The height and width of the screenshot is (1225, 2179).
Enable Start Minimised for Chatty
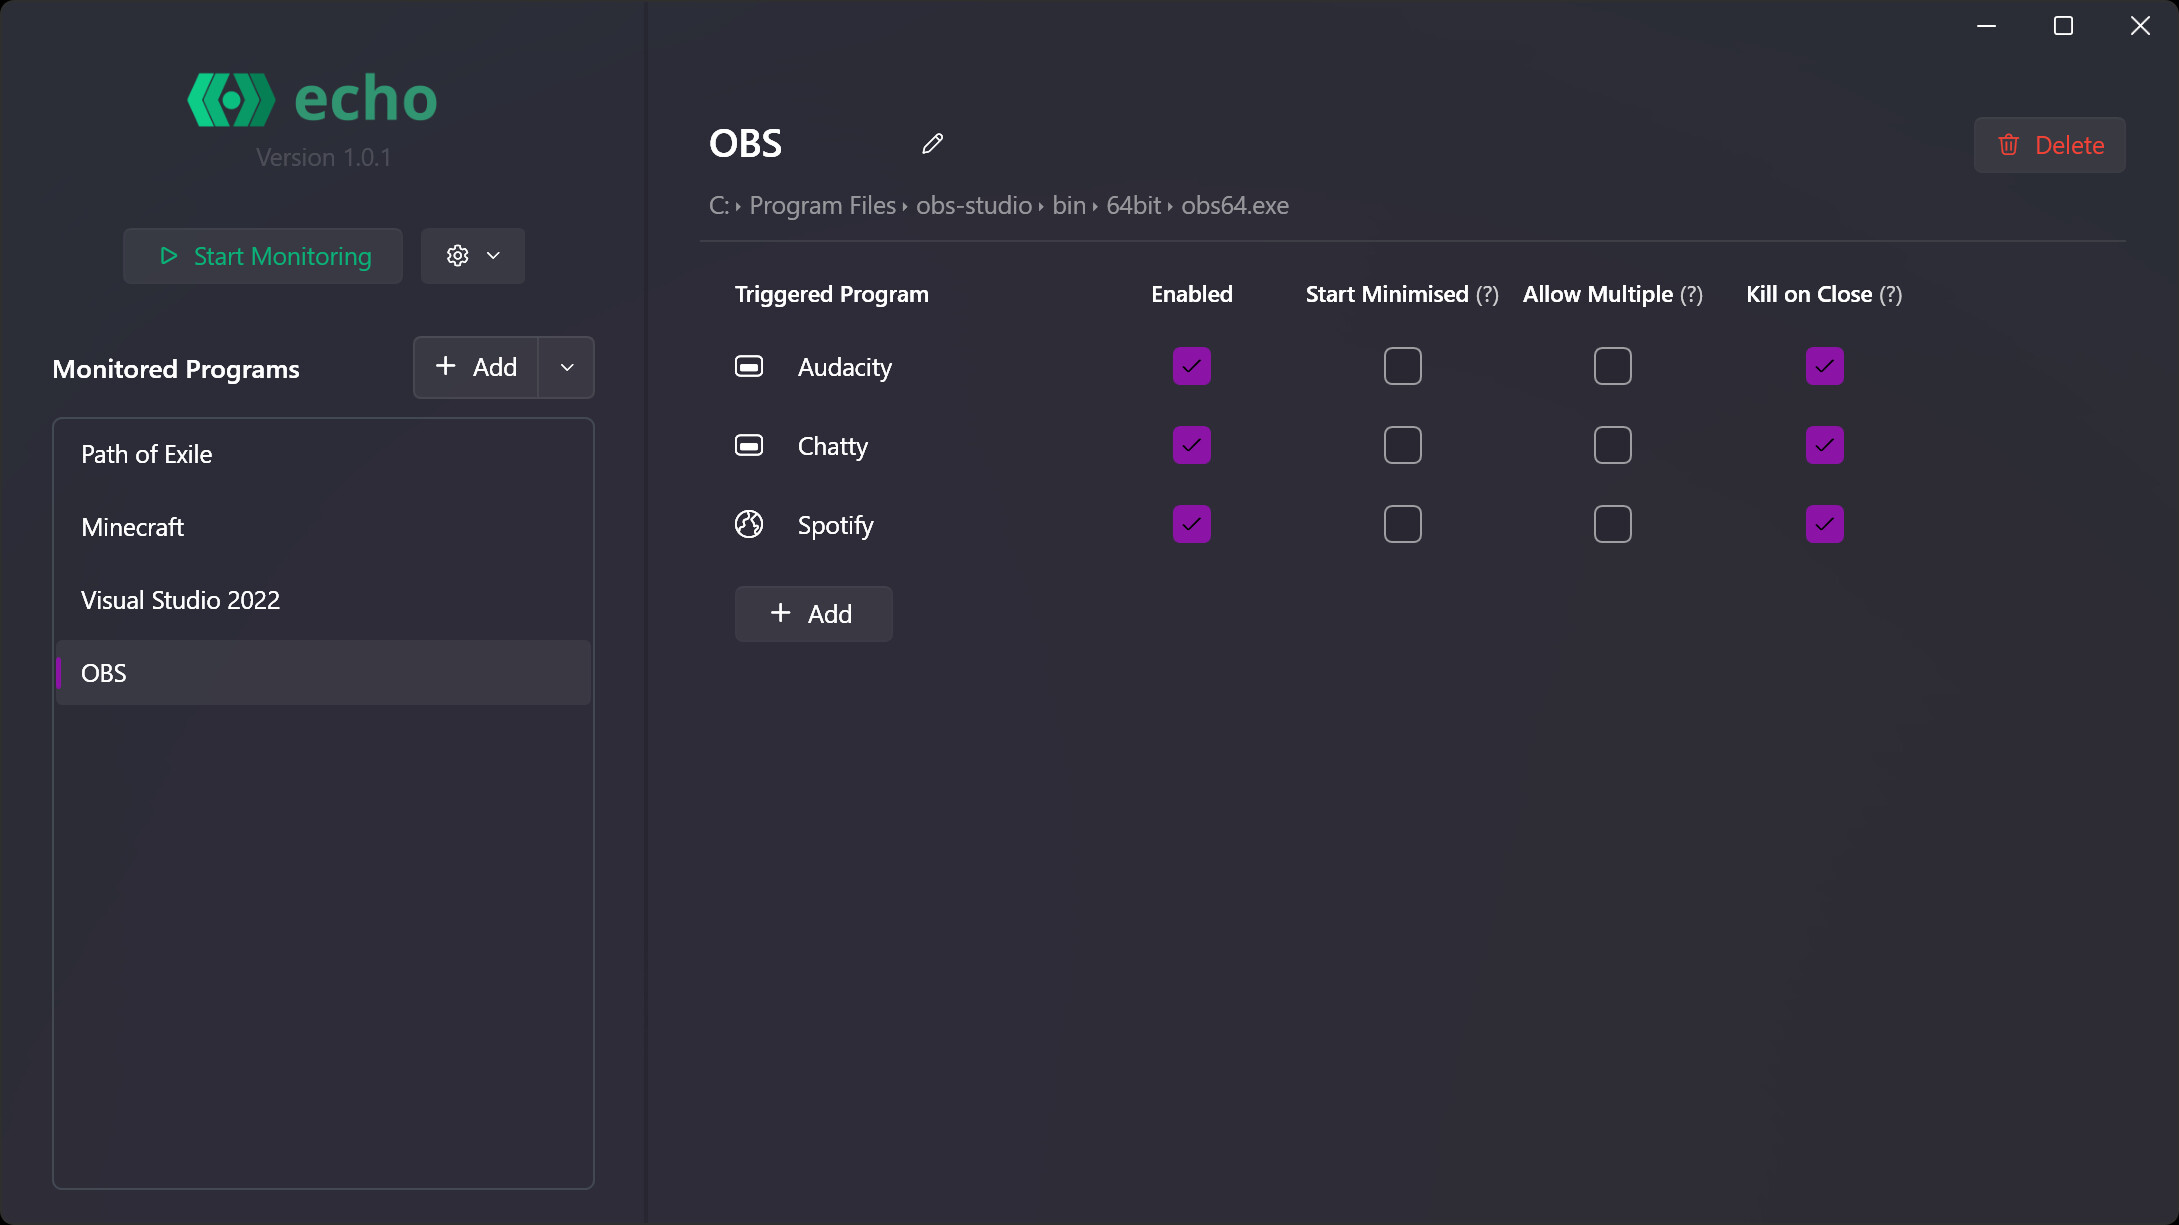1402,445
